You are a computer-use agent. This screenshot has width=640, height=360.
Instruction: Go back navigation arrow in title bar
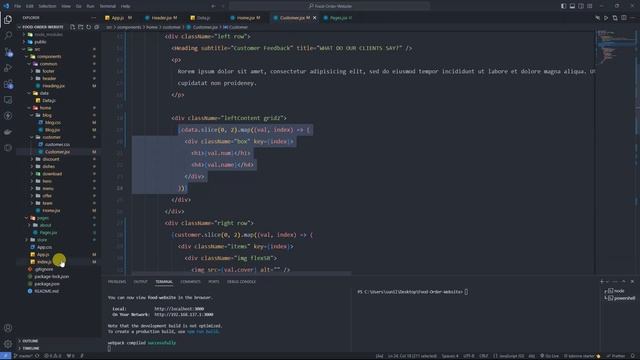213,6
